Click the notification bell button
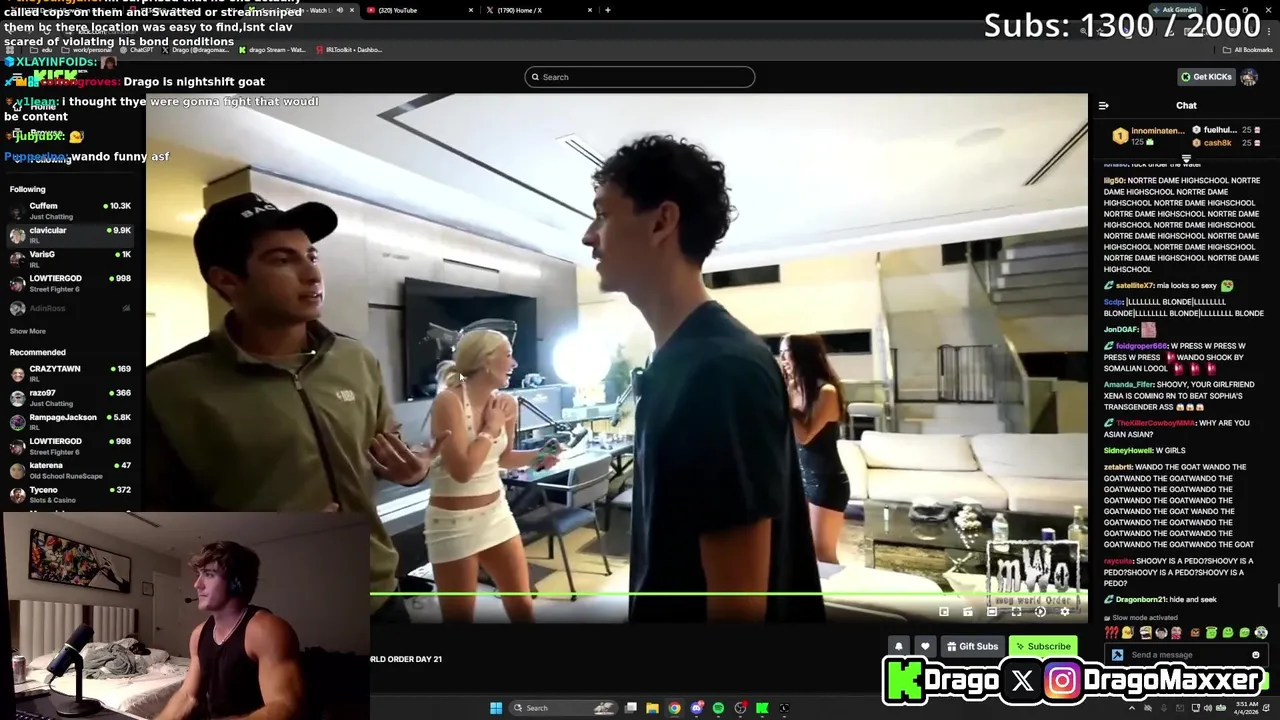 (899, 646)
